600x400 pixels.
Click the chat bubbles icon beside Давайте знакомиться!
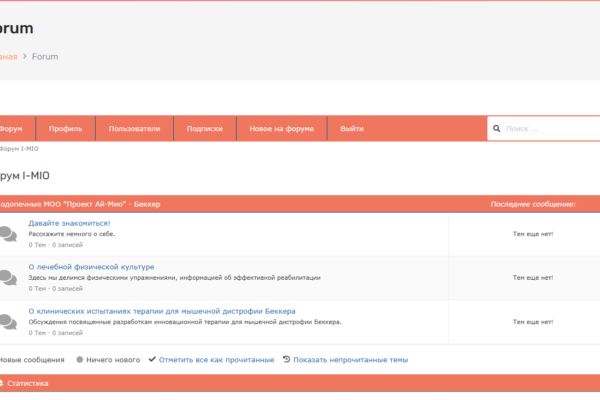[x=8, y=234]
